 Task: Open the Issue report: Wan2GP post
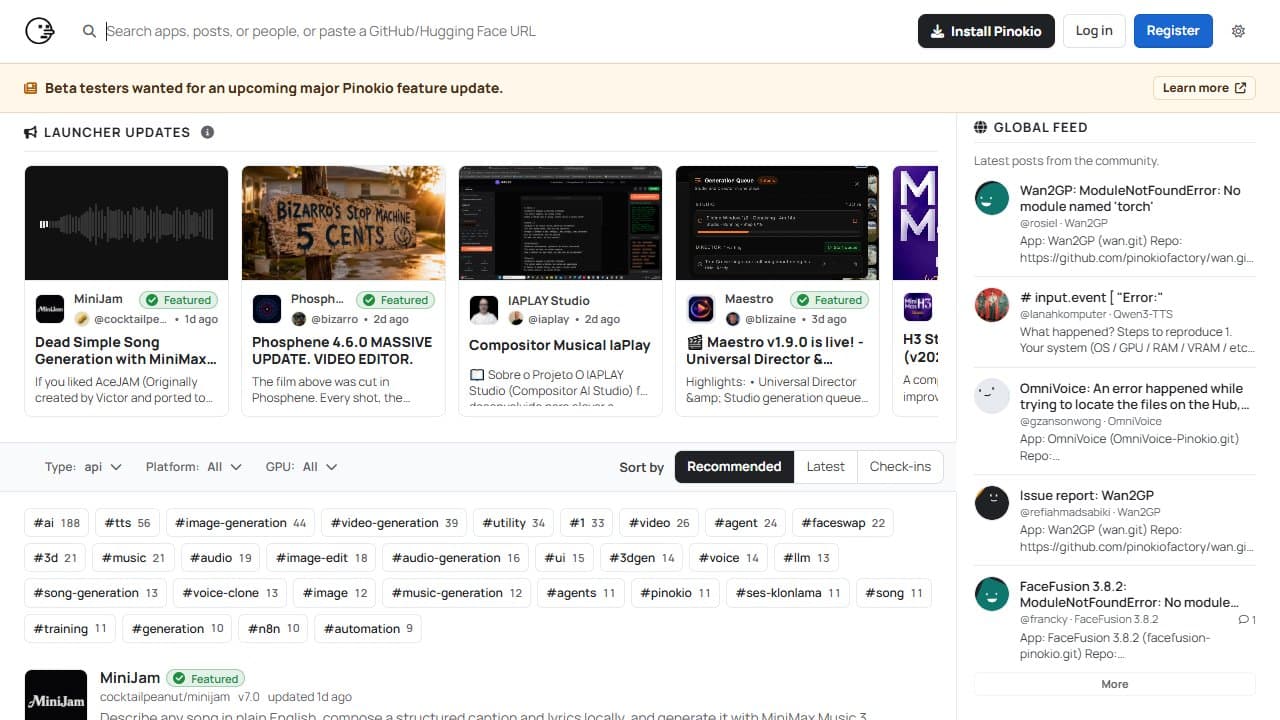(x=1087, y=495)
